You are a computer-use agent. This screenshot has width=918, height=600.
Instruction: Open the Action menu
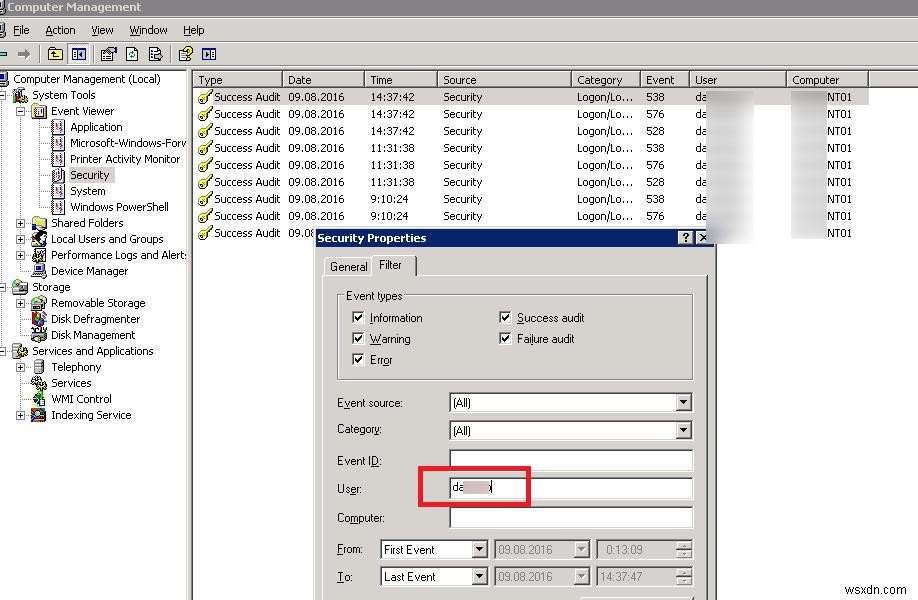tap(60, 29)
